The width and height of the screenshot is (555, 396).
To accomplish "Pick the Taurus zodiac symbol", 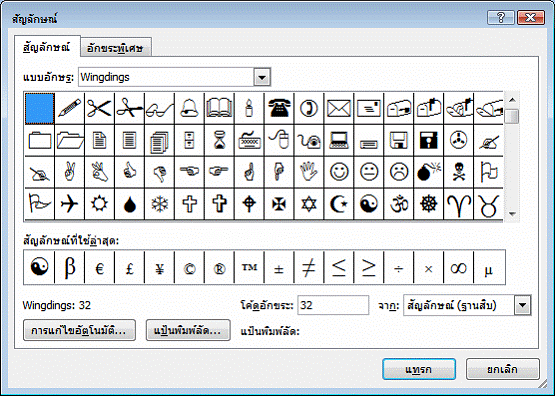I will click(x=488, y=204).
